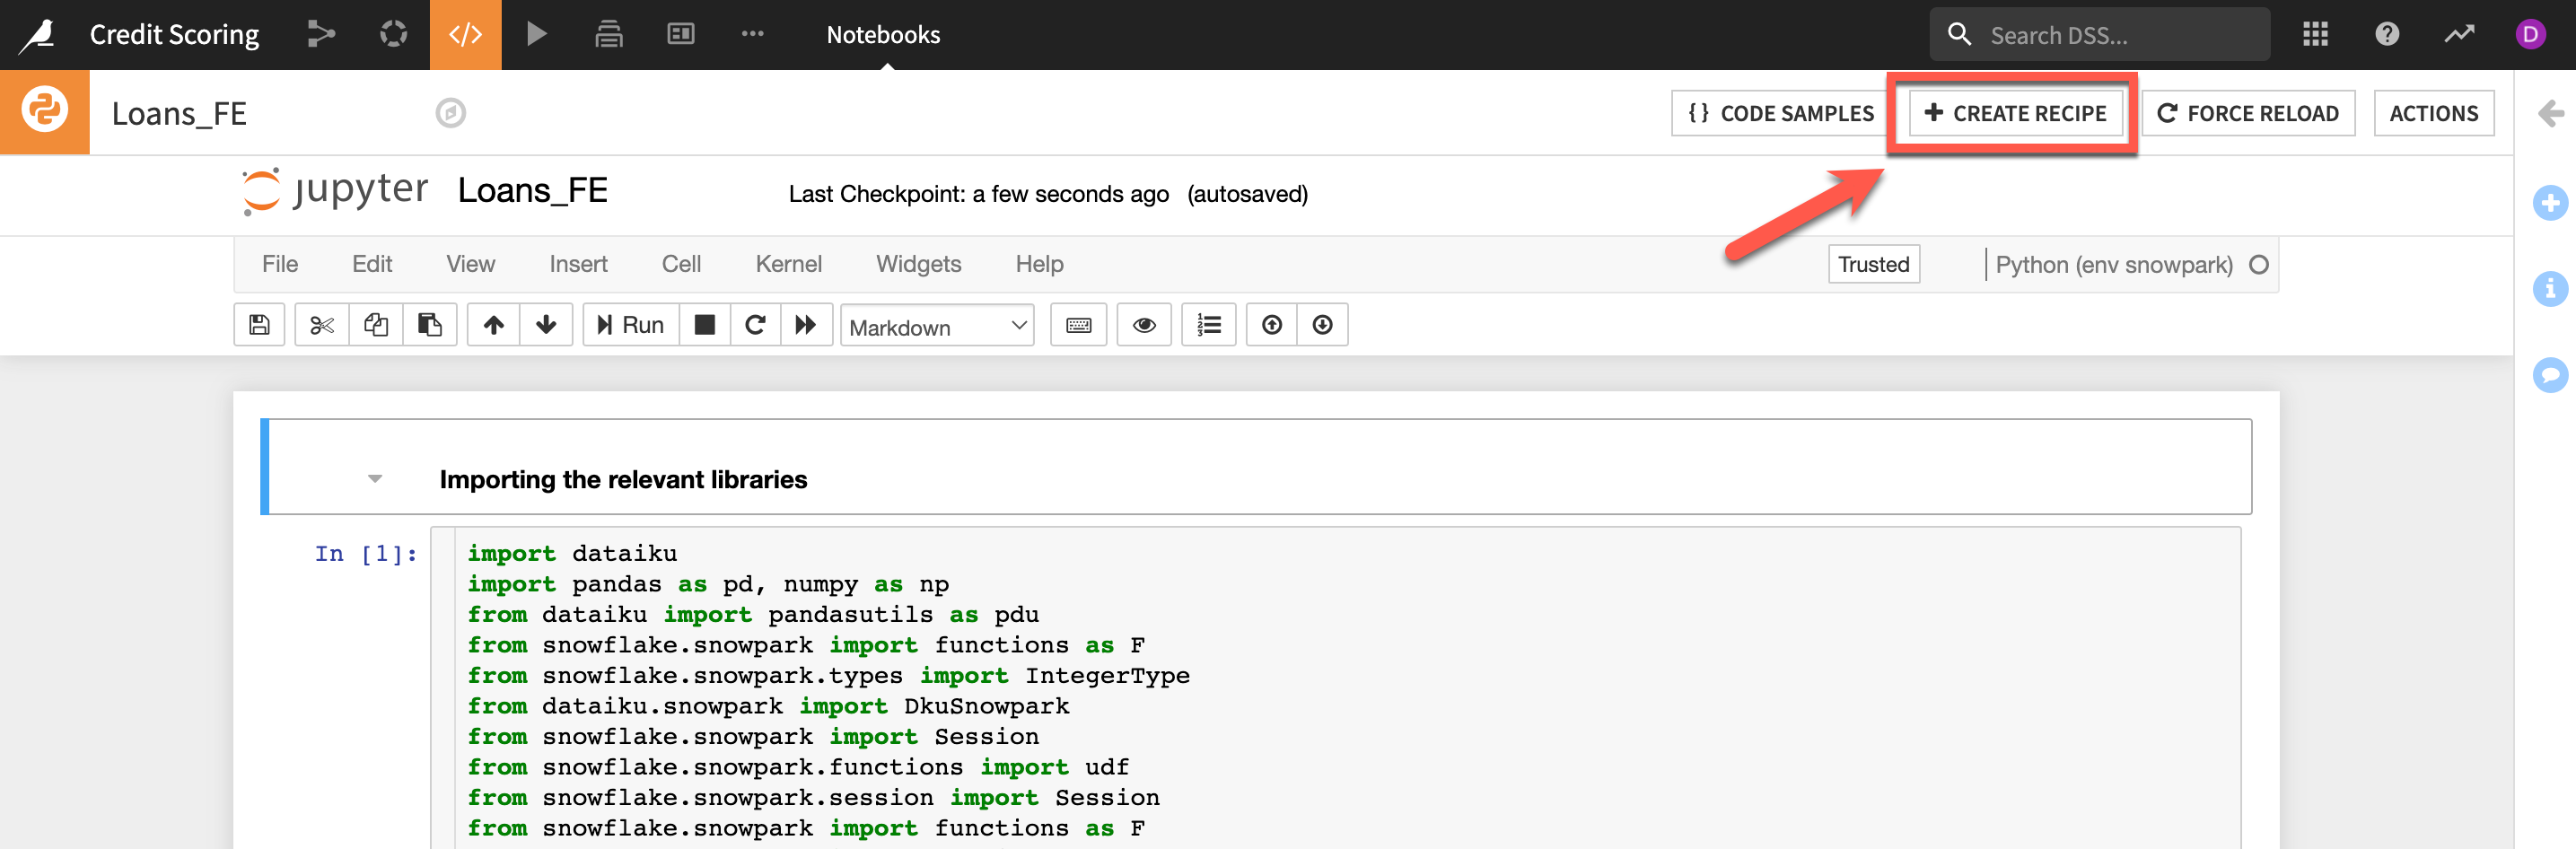Open the Kernel menu
The image size is (2576, 849).
click(788, 264)
